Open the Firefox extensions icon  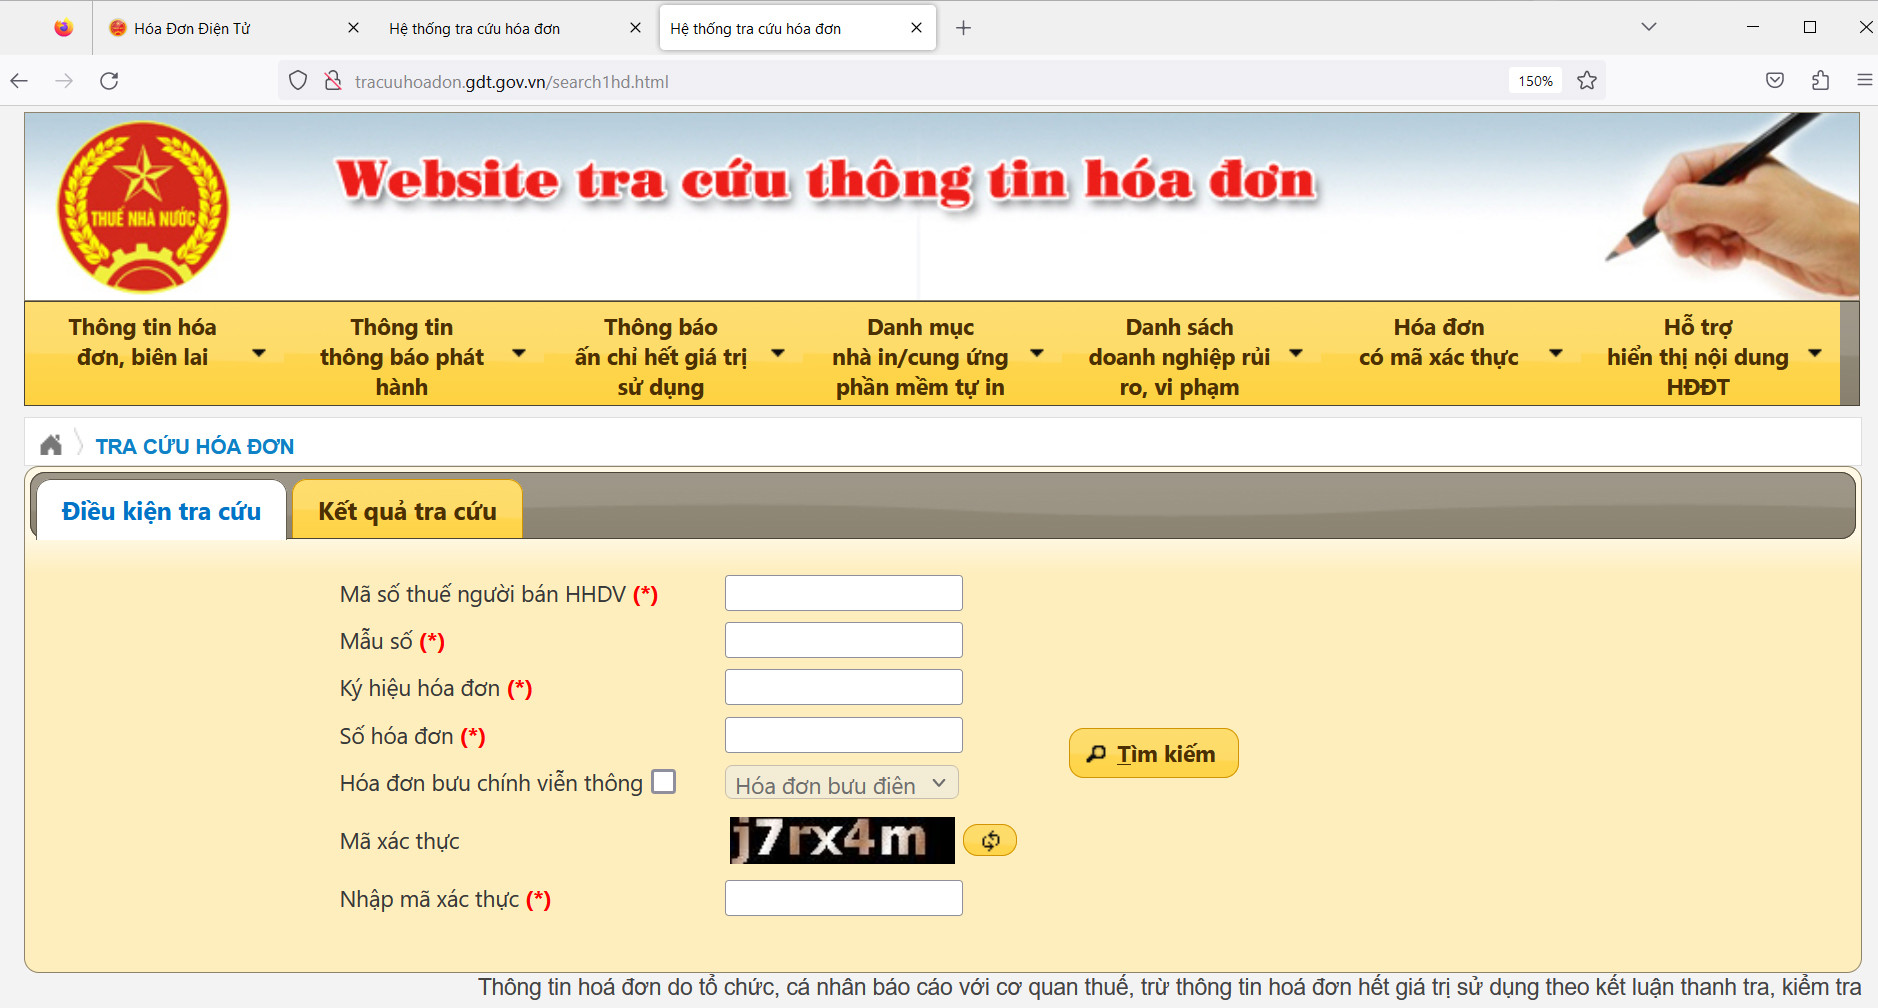(x=1820, y=81)
